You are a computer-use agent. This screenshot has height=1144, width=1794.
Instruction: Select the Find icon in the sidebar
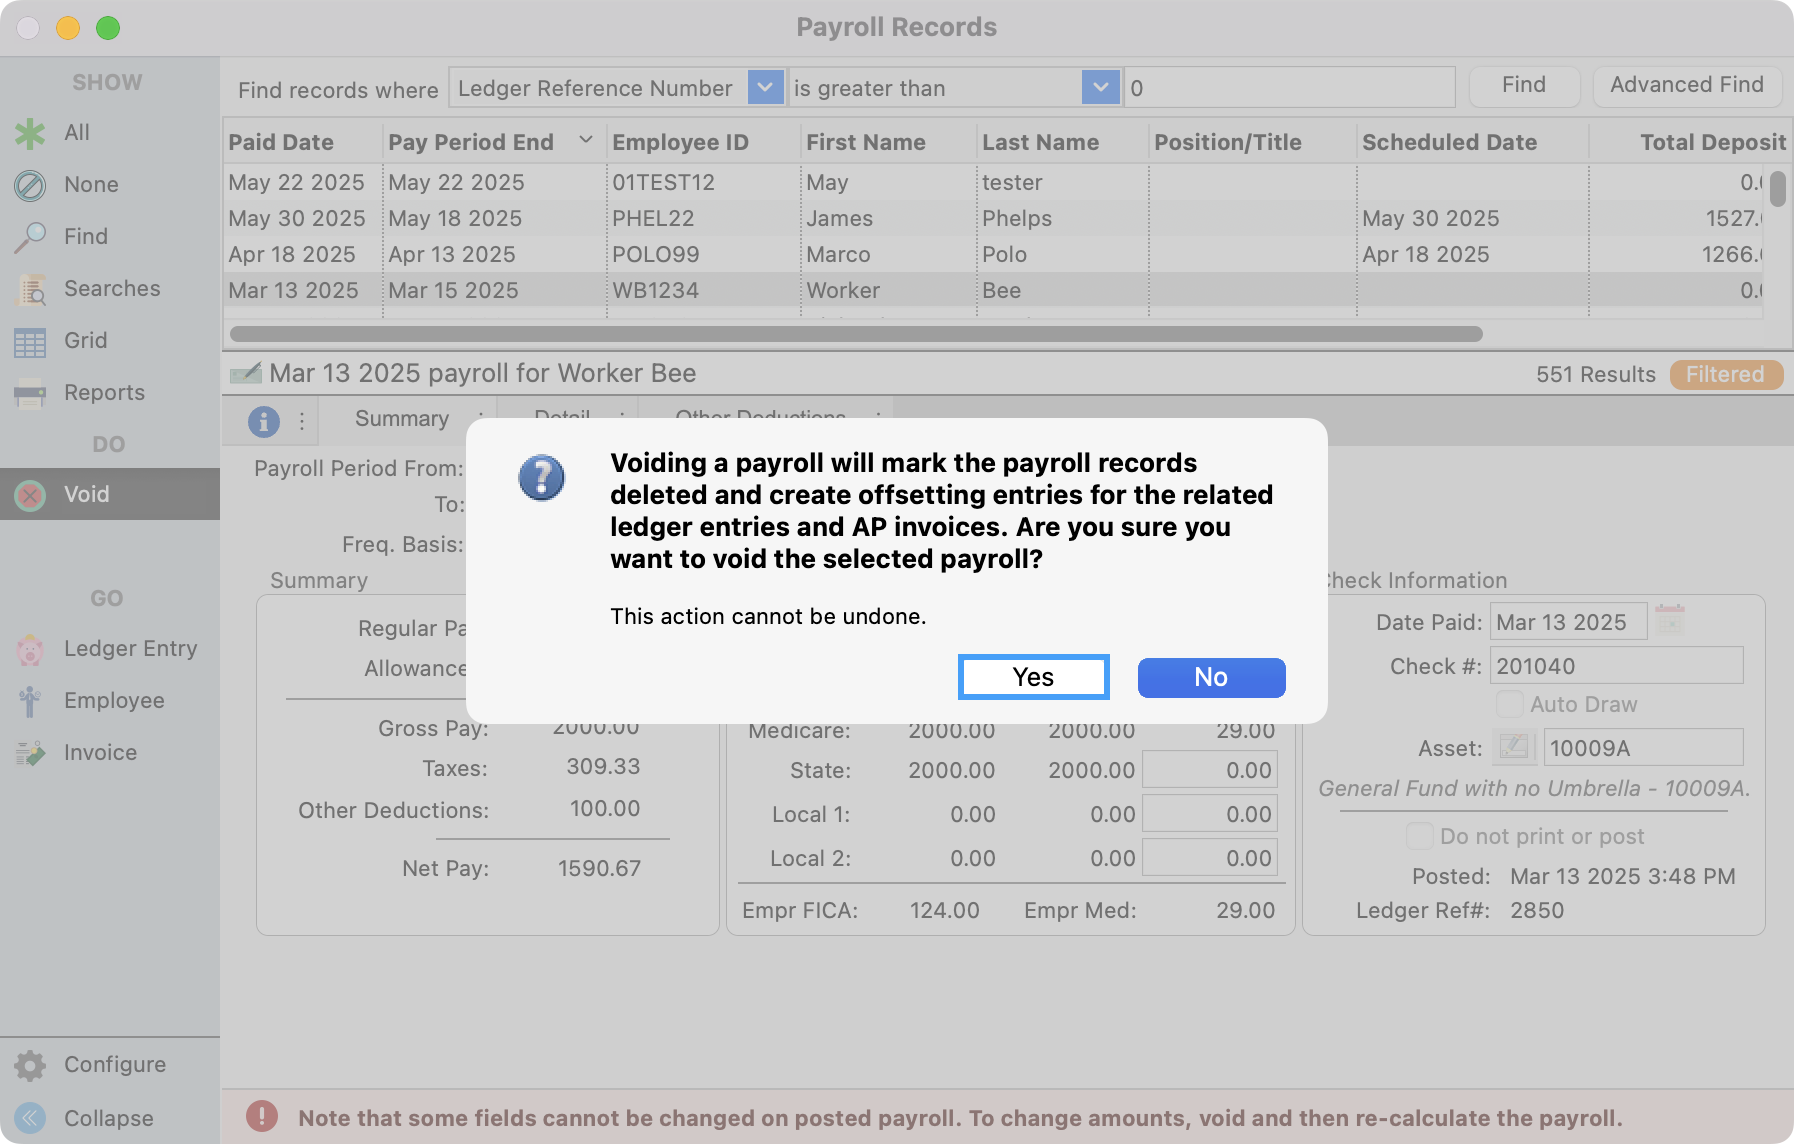33,236
